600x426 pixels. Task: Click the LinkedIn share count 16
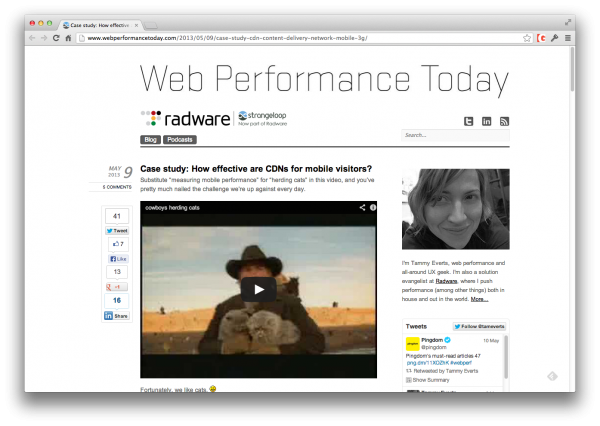click(117, 300)
